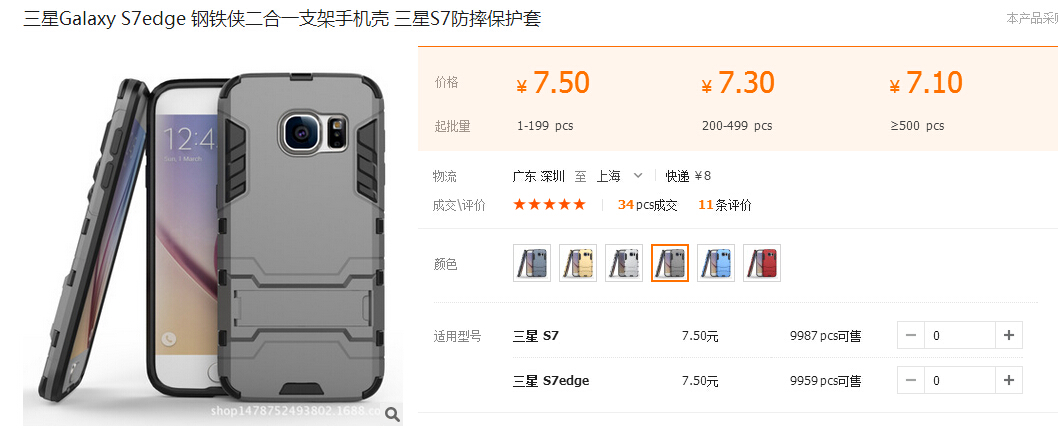
Task: Click the main gray phone case image
Action: pyautogui.click(x=213, y=236)
